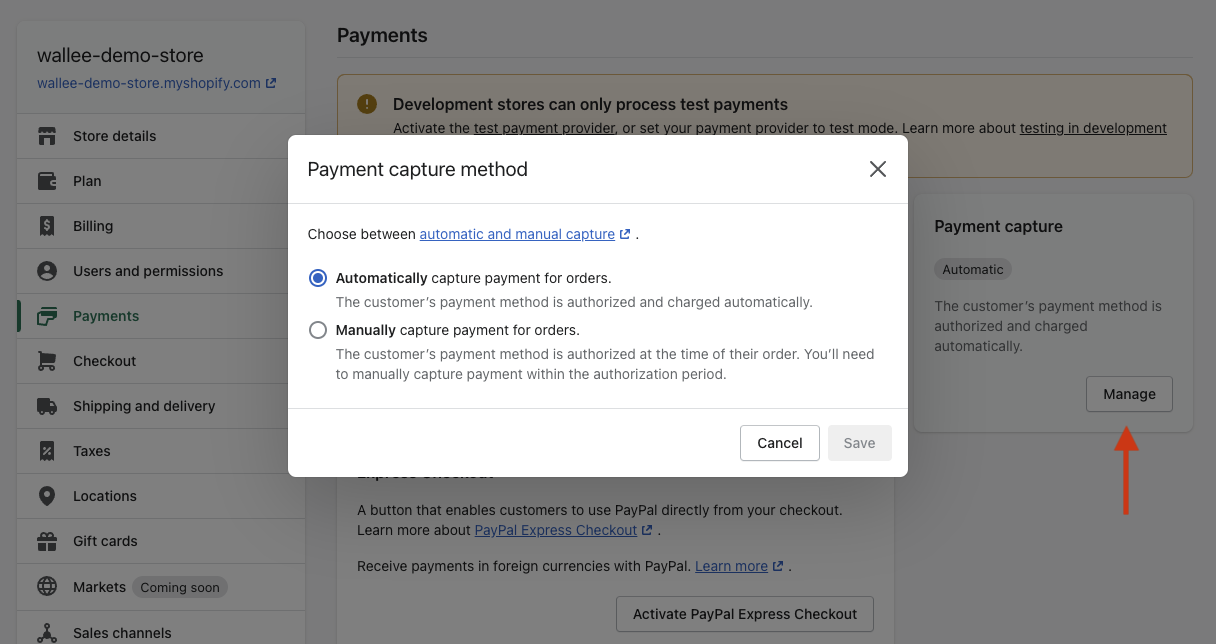This screenshot has width=1216, height=644.
Task: Save the payment capture method
Action: tap(859, 442)
